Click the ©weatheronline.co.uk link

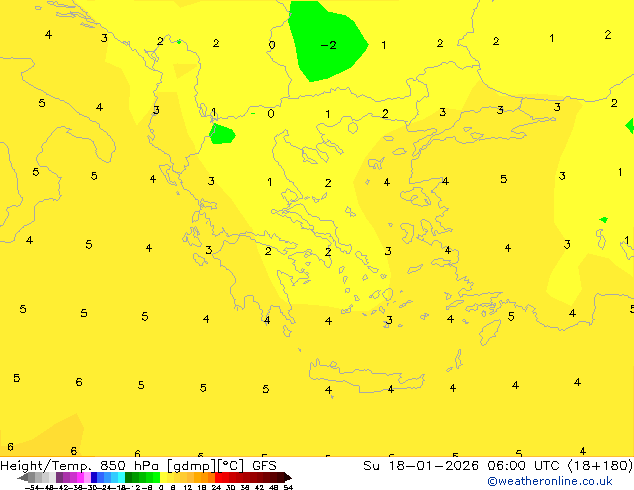pos(549,481)
